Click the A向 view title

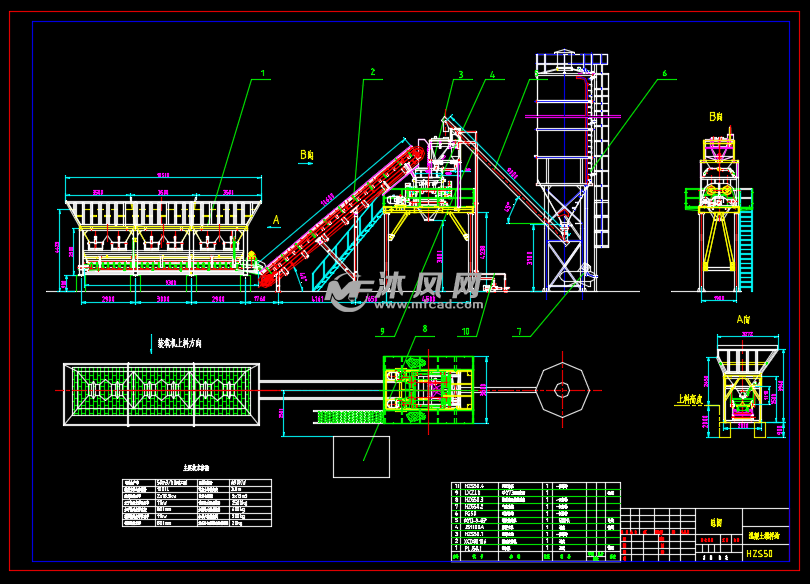click(743, 320)
